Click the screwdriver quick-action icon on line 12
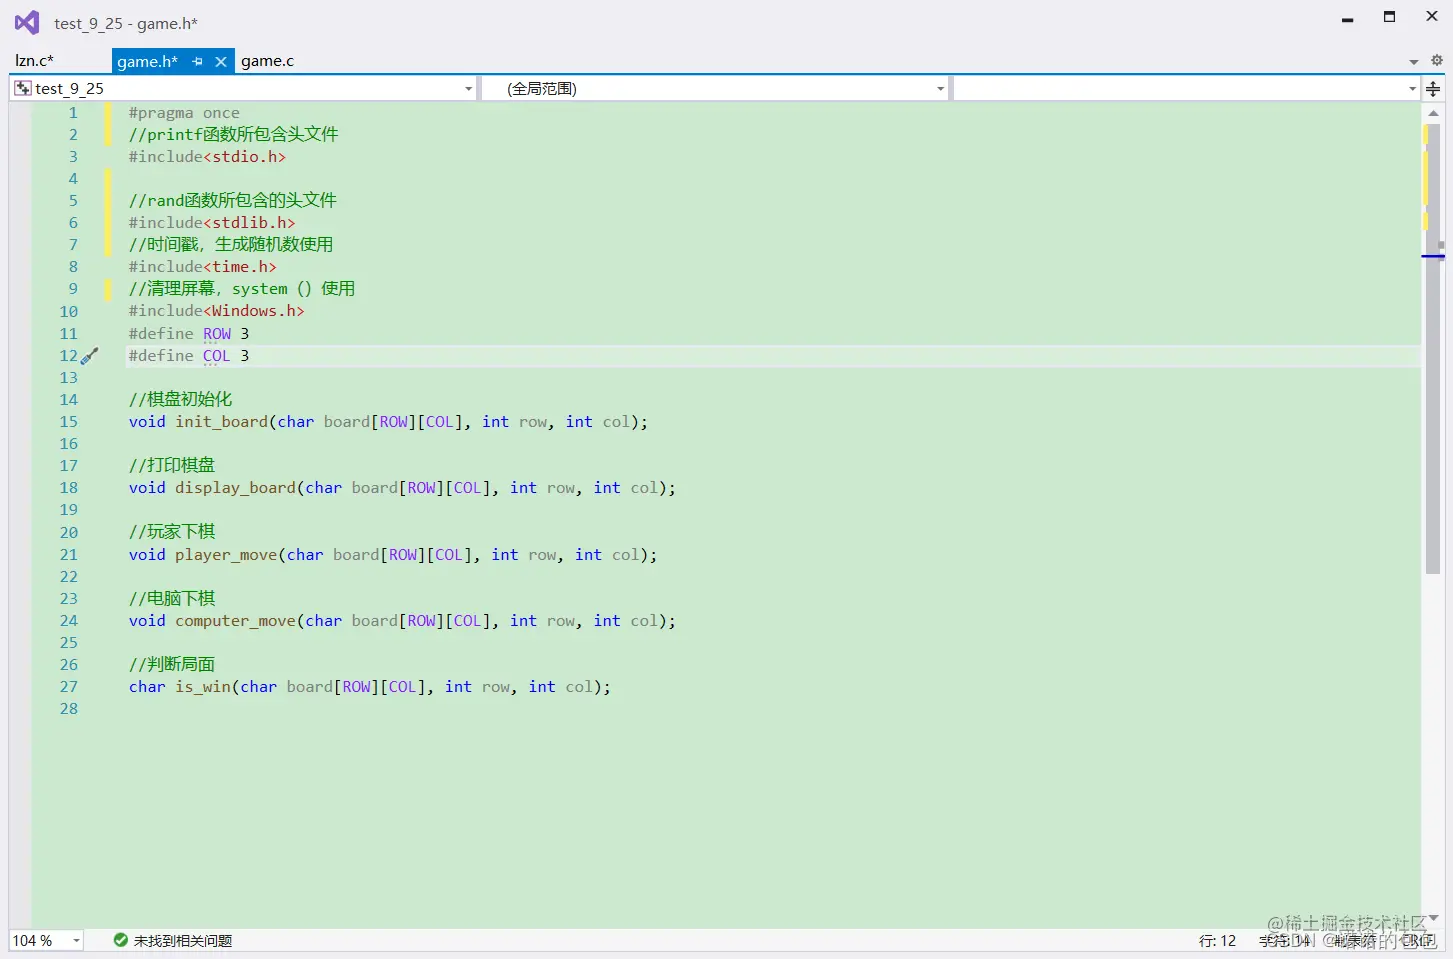The height and width of the screenshot is (959, 1453). pos(90,356)
